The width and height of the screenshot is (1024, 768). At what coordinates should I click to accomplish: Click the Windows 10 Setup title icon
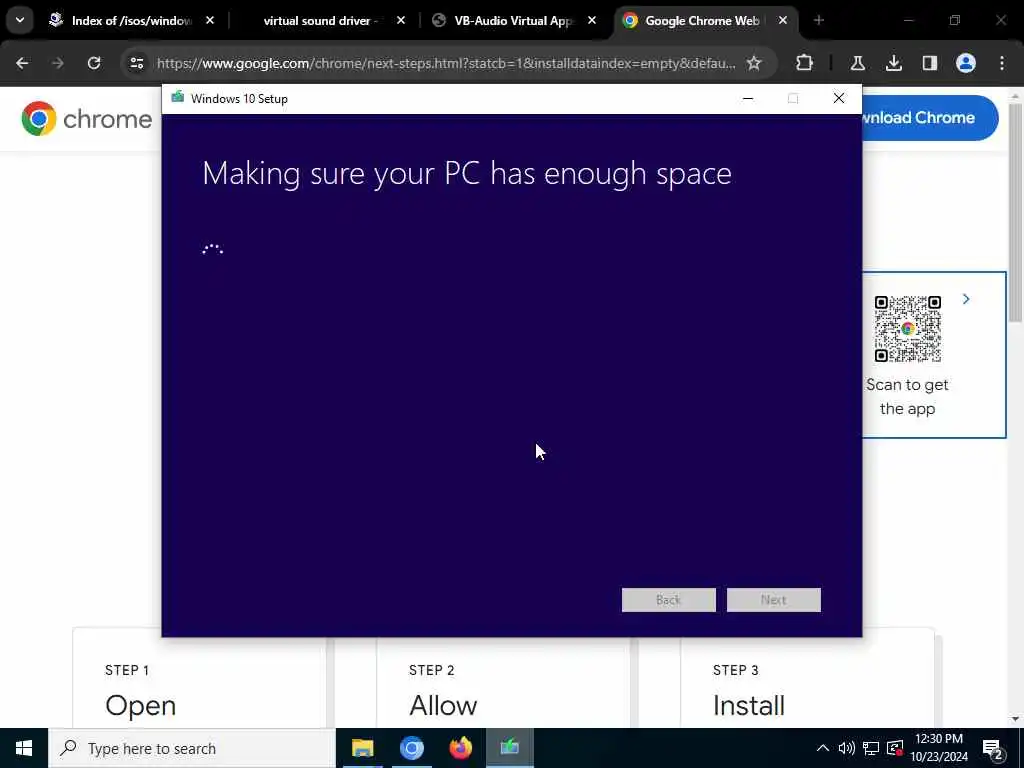click(x=178, y=98)
